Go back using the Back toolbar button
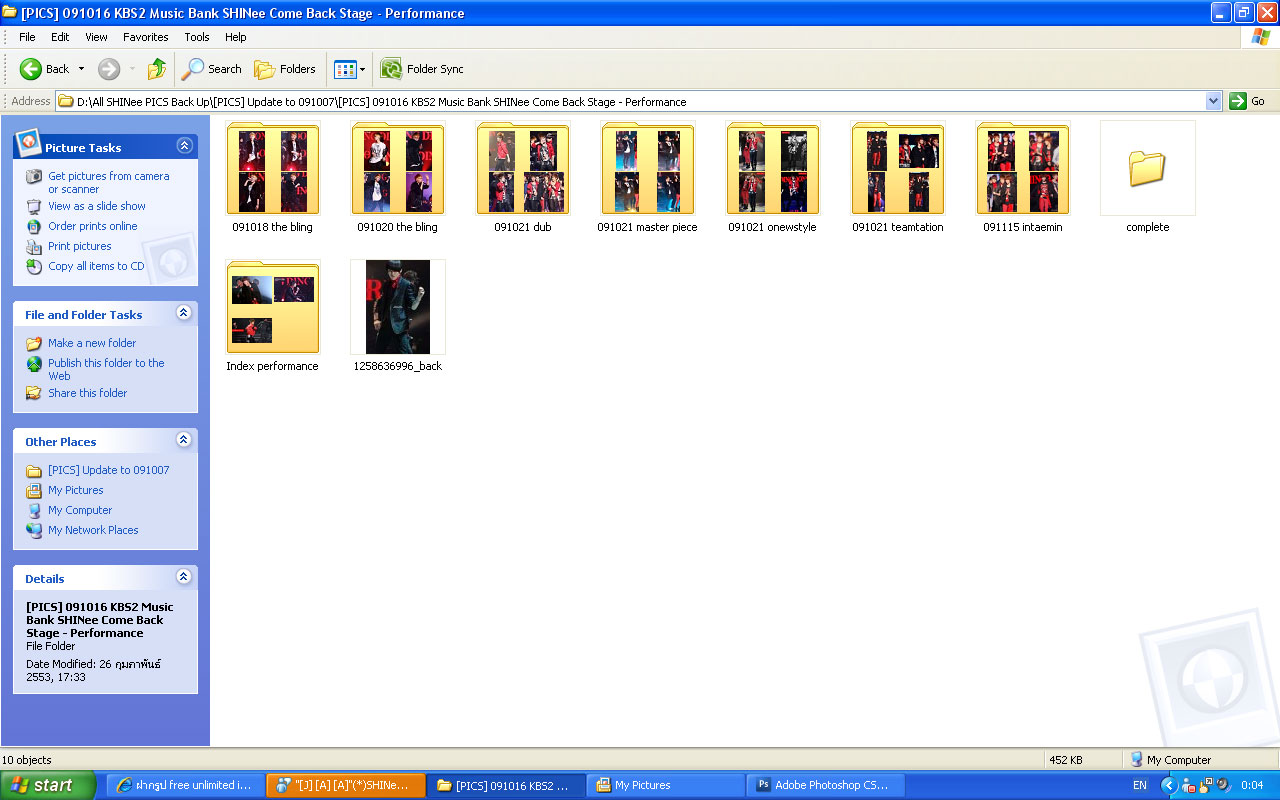This screenshot has width=1280, height=800. 44,69
